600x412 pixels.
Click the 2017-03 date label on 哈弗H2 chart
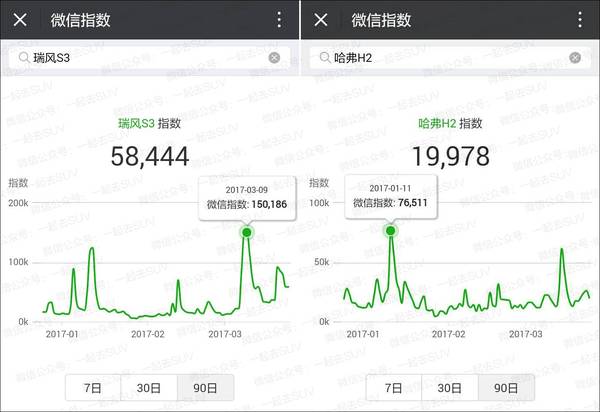click(x=525, y=334)
